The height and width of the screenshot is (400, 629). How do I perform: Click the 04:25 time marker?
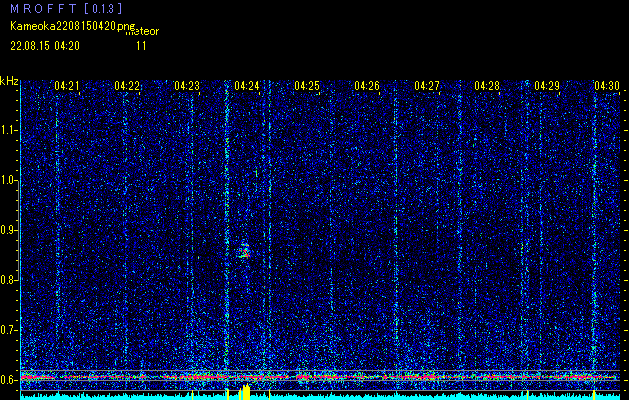tap(306, 85)
